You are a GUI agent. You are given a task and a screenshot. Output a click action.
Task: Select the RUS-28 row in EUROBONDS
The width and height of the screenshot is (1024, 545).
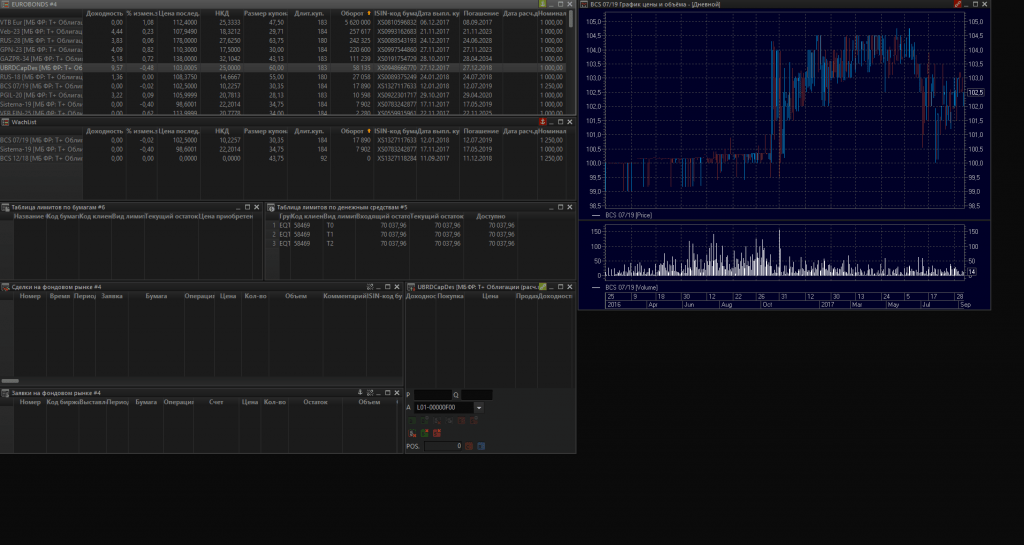pos(284,40)
